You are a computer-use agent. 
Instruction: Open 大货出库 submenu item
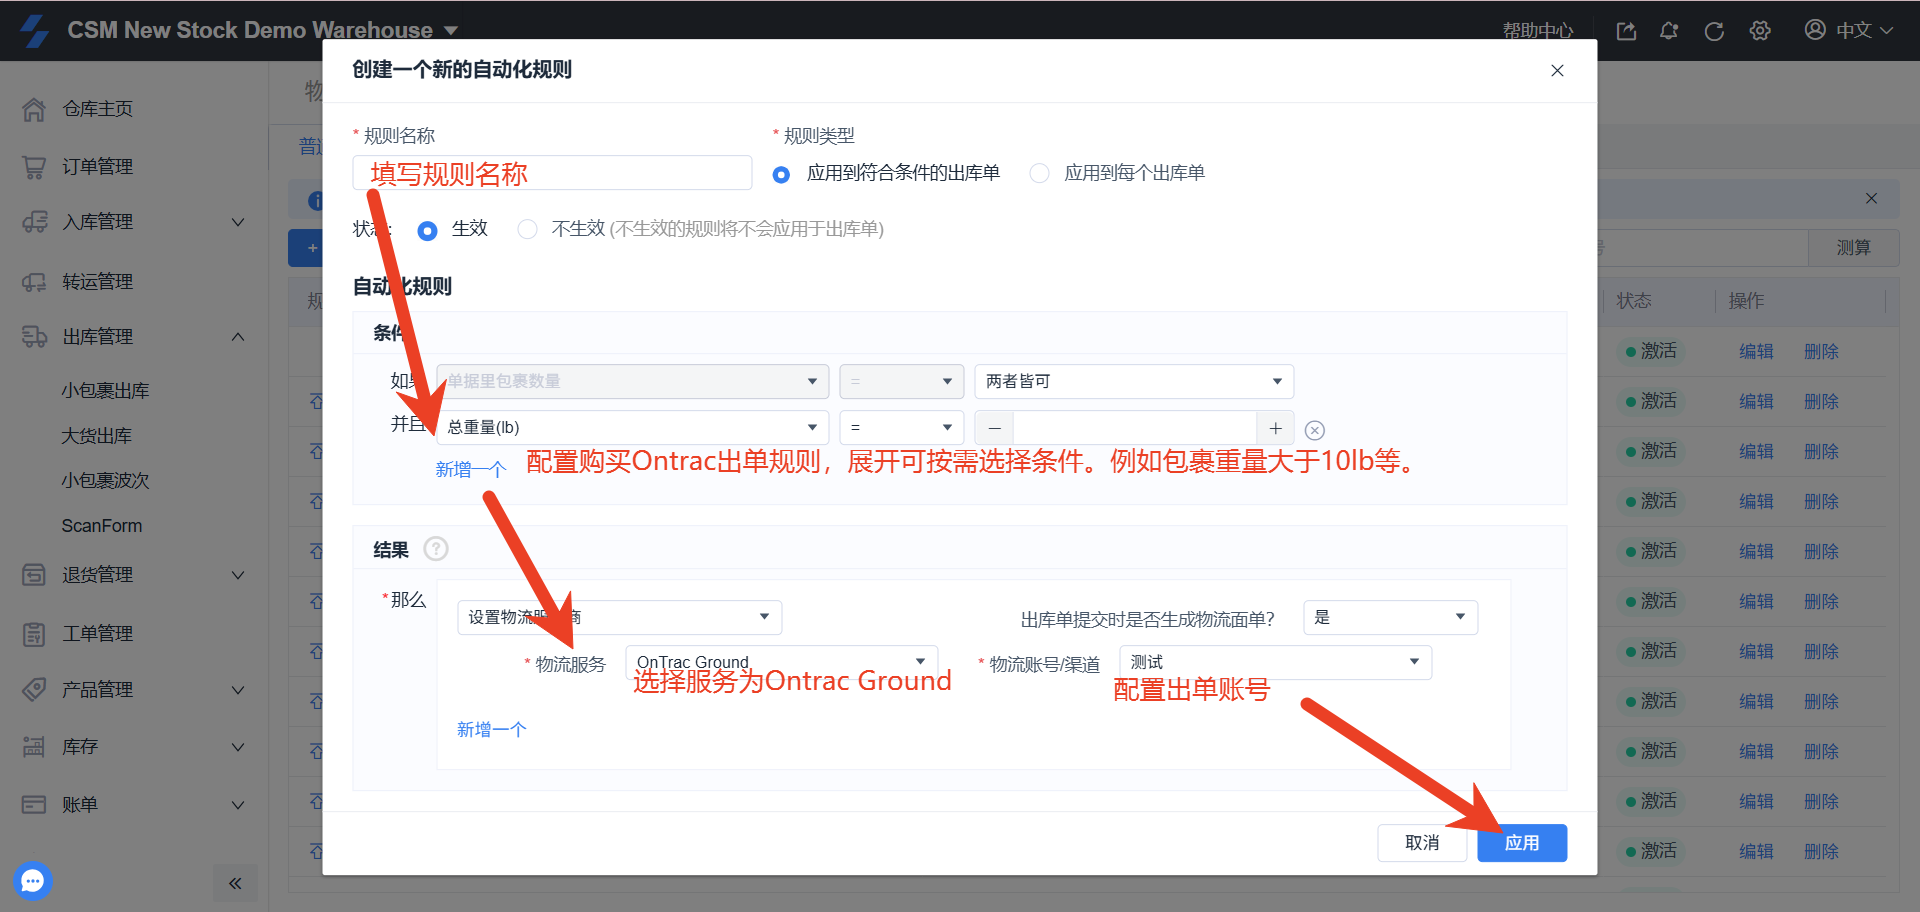[97, 436]
